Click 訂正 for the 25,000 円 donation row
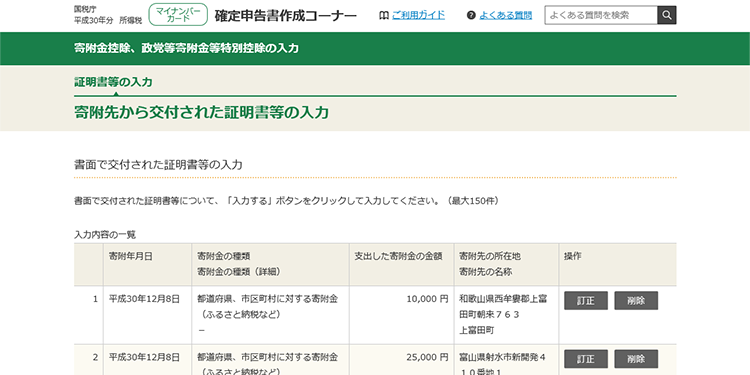The height and width of the screenshot is (375, 750). [x=586, y=359]
